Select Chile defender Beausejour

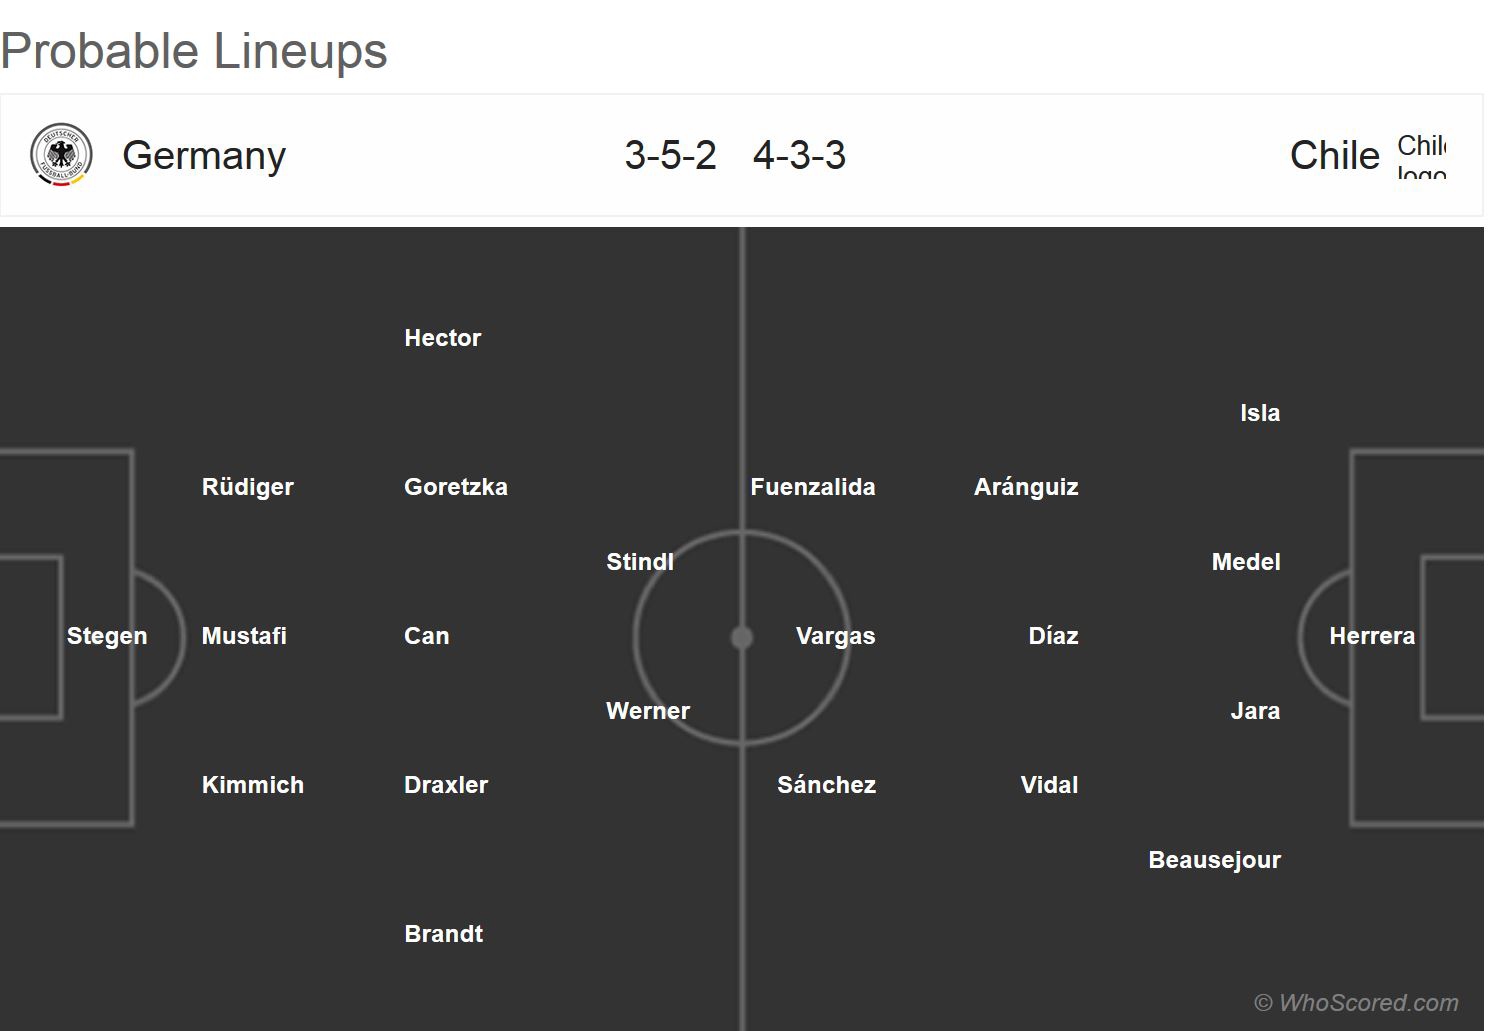pos(1214,860)
